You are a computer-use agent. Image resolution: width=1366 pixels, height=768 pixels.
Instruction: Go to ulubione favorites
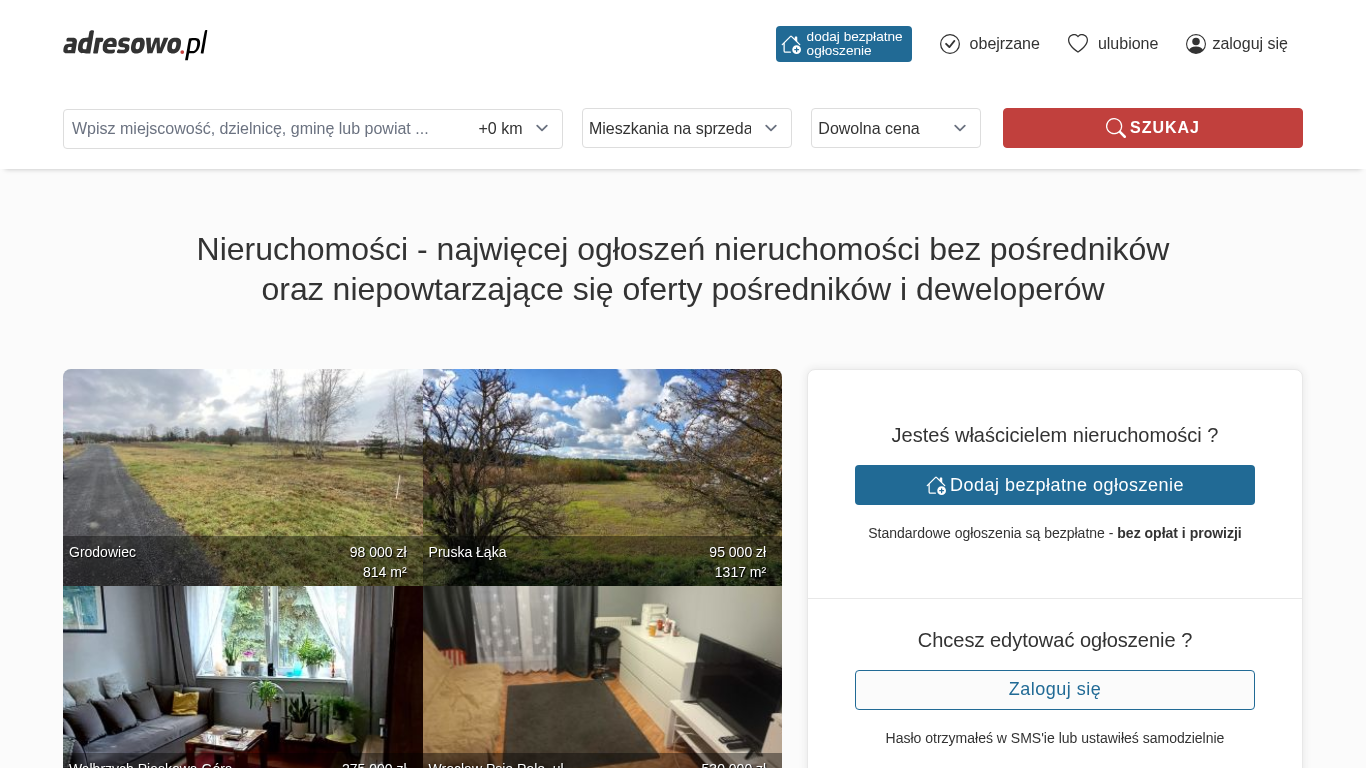pyautogui.click(x=1127, y=44)
